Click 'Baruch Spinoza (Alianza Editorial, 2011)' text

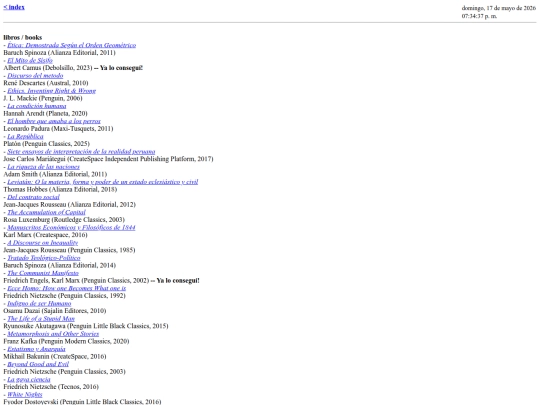pyautogui.click(x=59, y=53)
